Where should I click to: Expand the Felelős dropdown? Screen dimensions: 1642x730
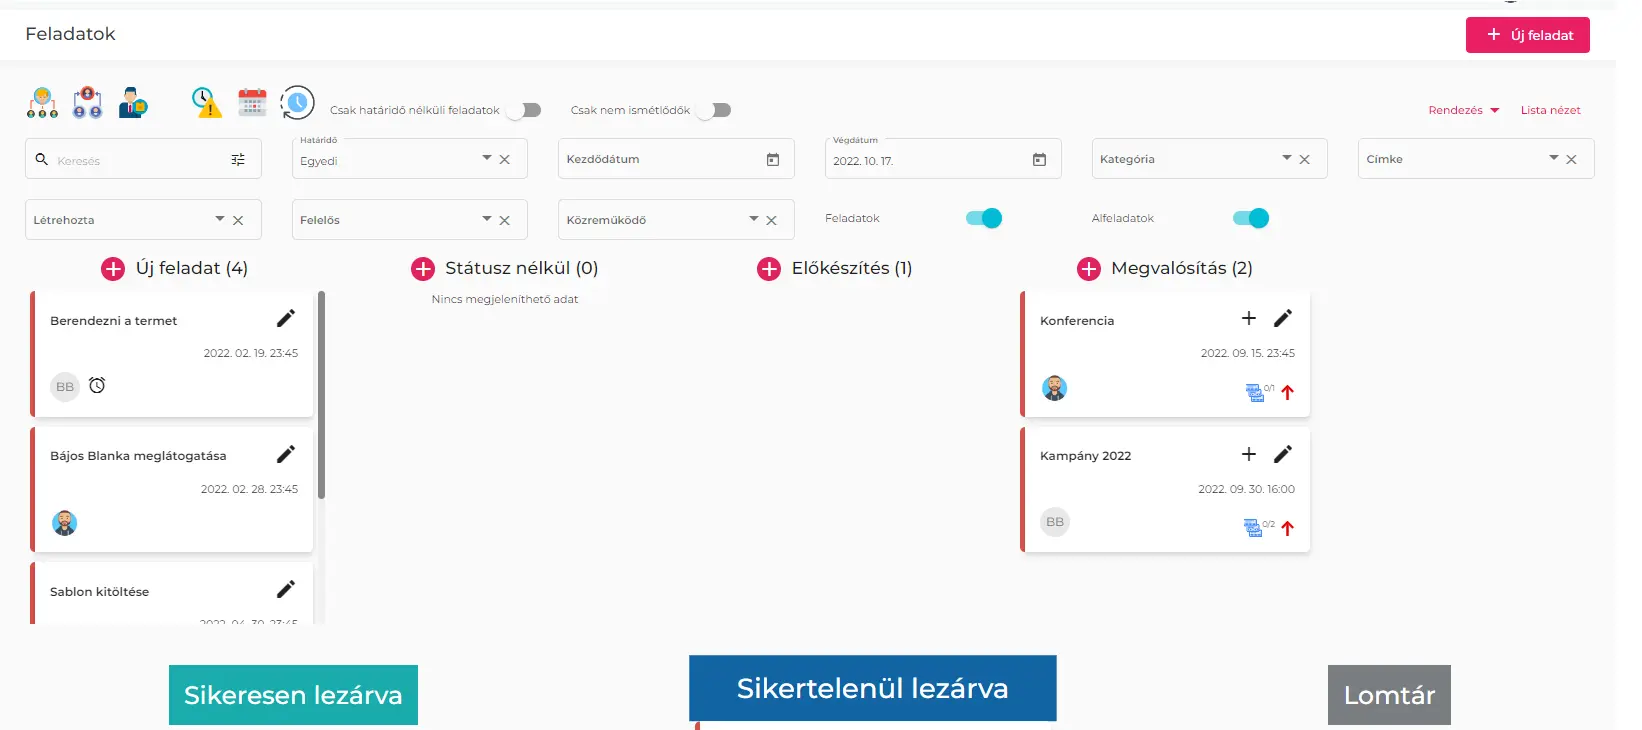487,219
